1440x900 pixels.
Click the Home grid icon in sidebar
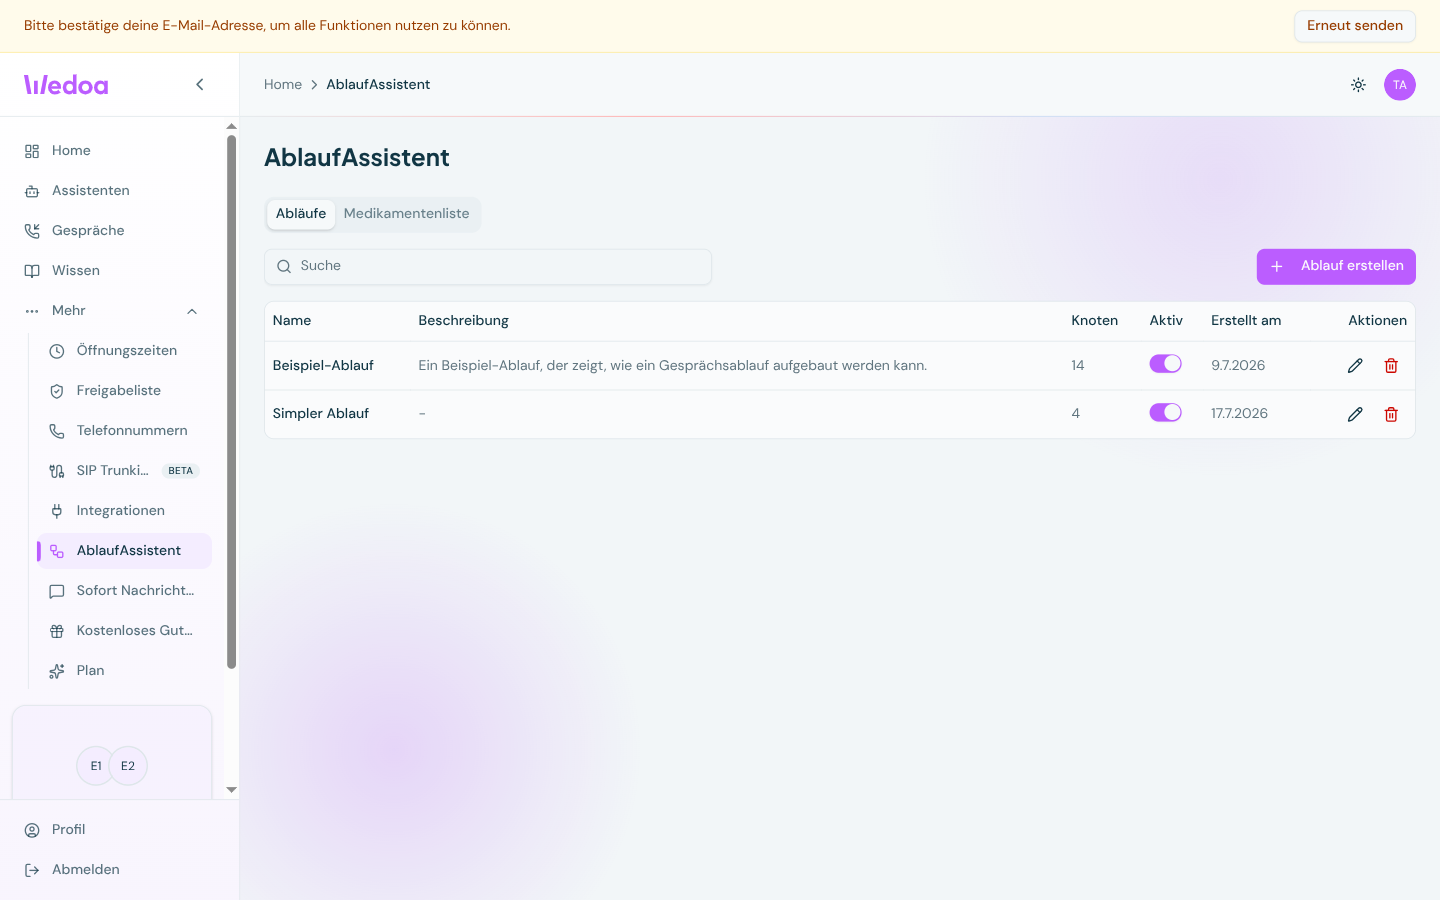[32, 151]
